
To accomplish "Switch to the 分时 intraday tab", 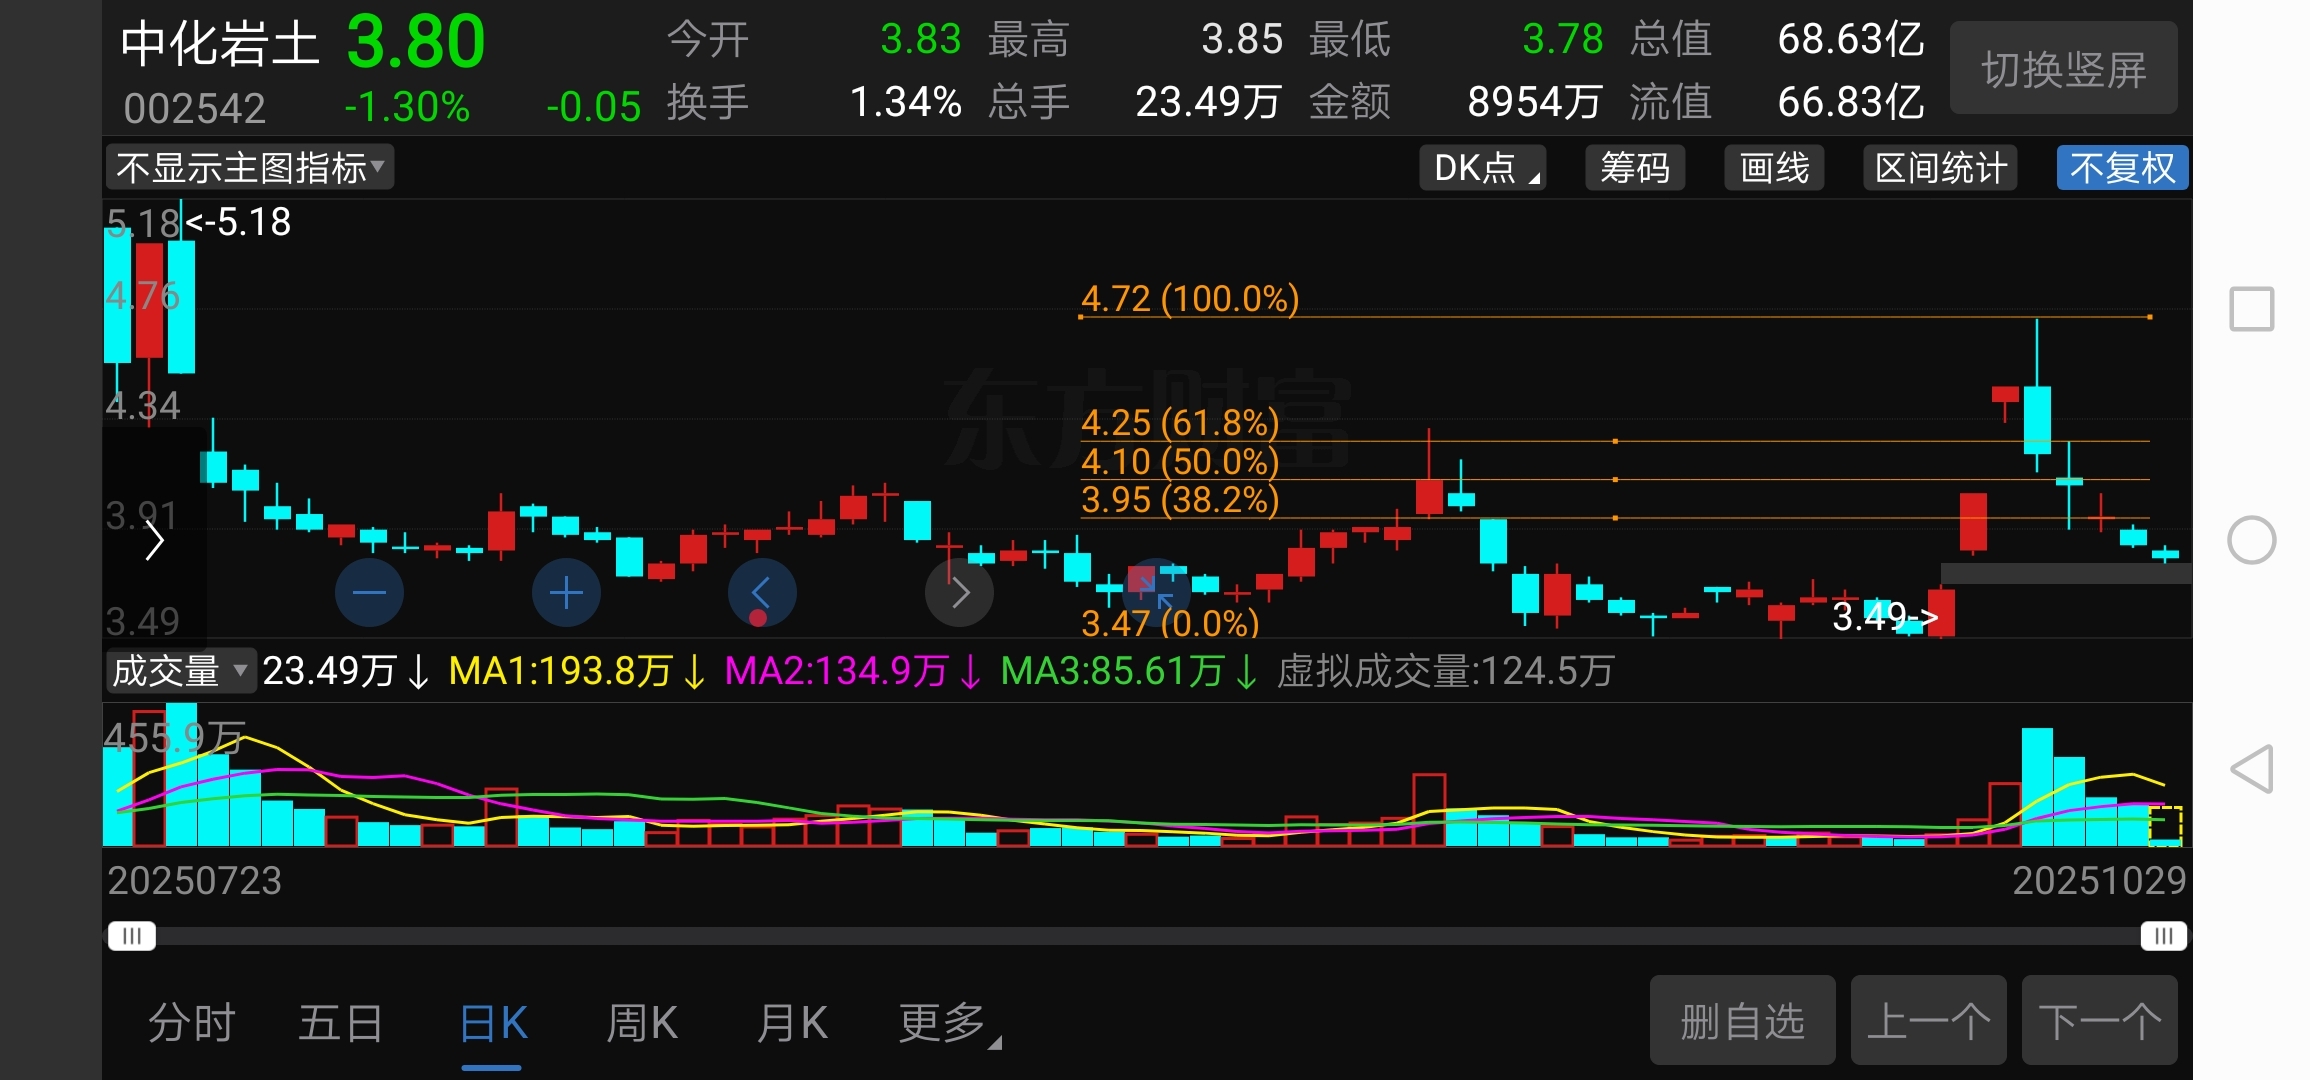I will pos(191,1023).
